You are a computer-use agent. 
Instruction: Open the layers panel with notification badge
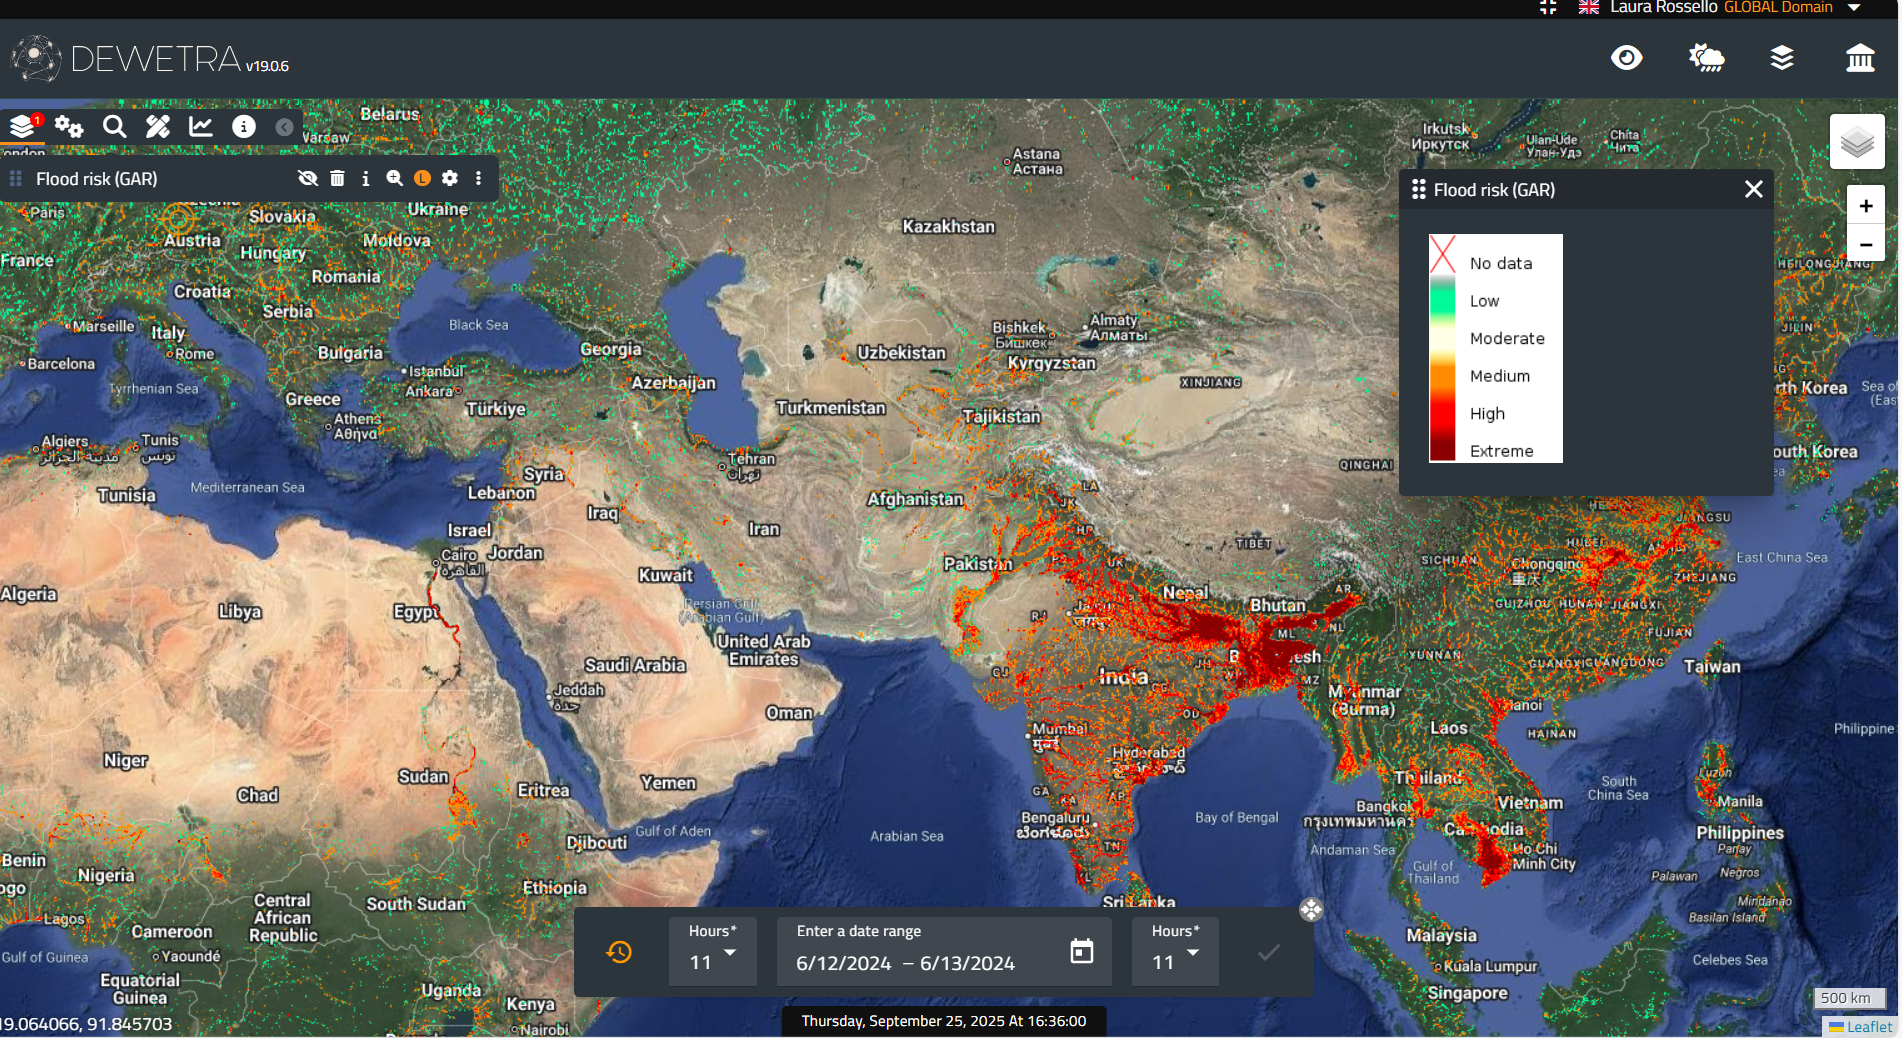pos(23,127)
